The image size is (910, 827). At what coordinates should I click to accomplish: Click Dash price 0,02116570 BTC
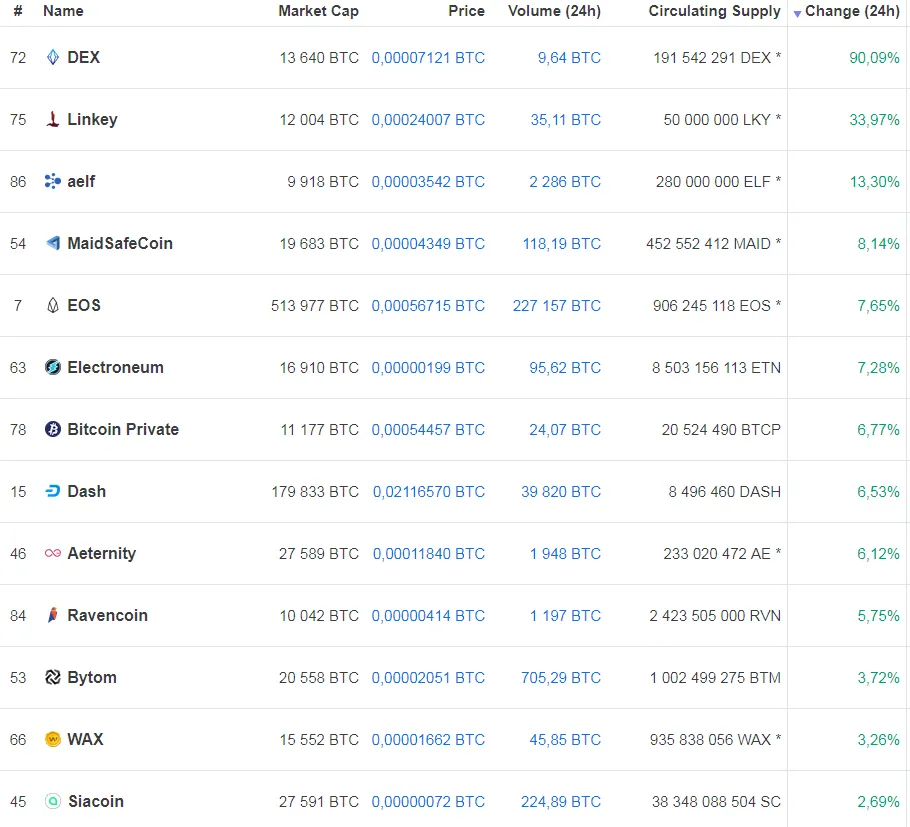coord(429,492)
